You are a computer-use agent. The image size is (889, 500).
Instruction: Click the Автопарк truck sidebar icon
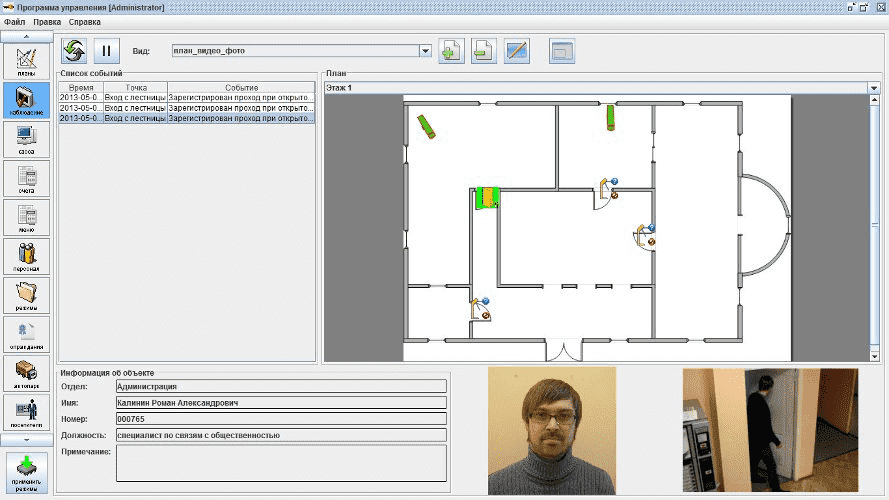[x=27, y=374]
